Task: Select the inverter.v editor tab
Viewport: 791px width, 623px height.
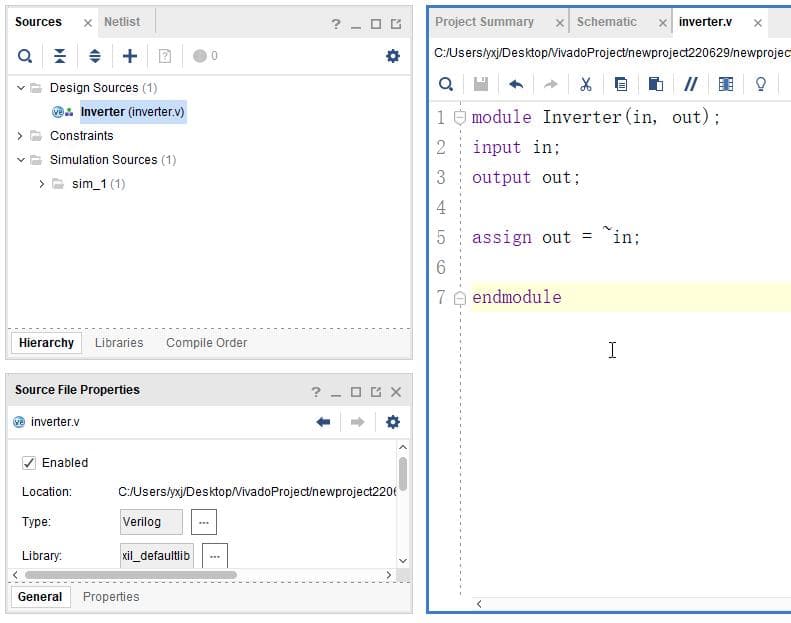Action: pyautogui.click(x=705, y=22)
